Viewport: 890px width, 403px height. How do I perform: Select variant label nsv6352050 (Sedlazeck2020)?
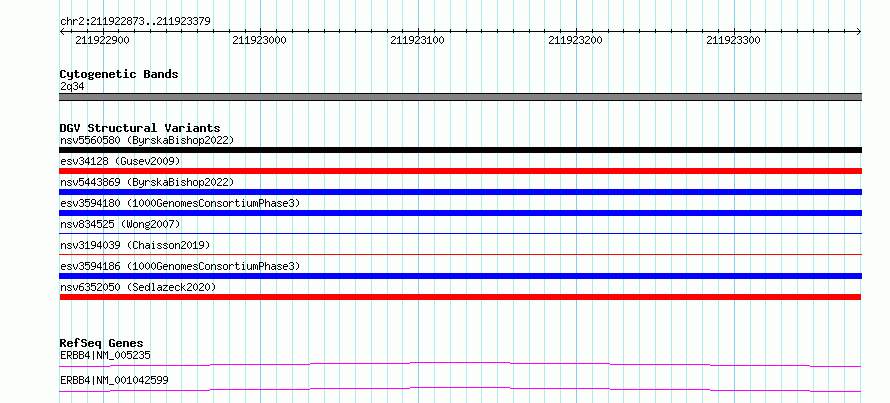[x=138, y=287]
